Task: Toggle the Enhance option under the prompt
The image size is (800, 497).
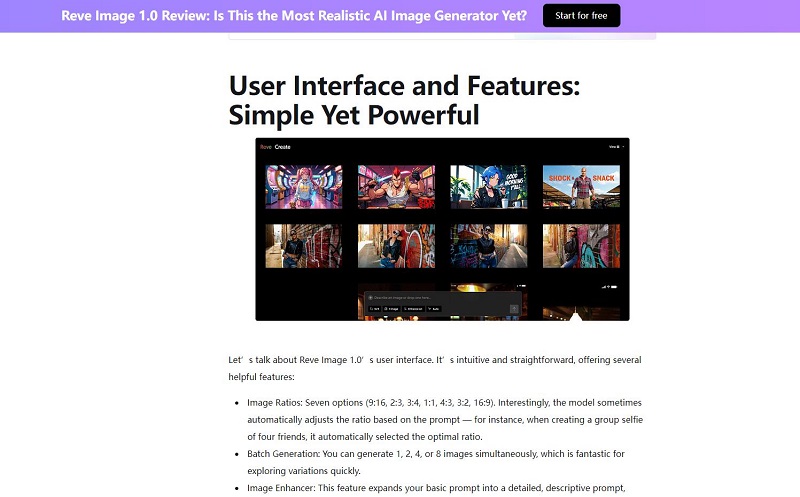Action: pyautogui.click(x=411, y=309)
